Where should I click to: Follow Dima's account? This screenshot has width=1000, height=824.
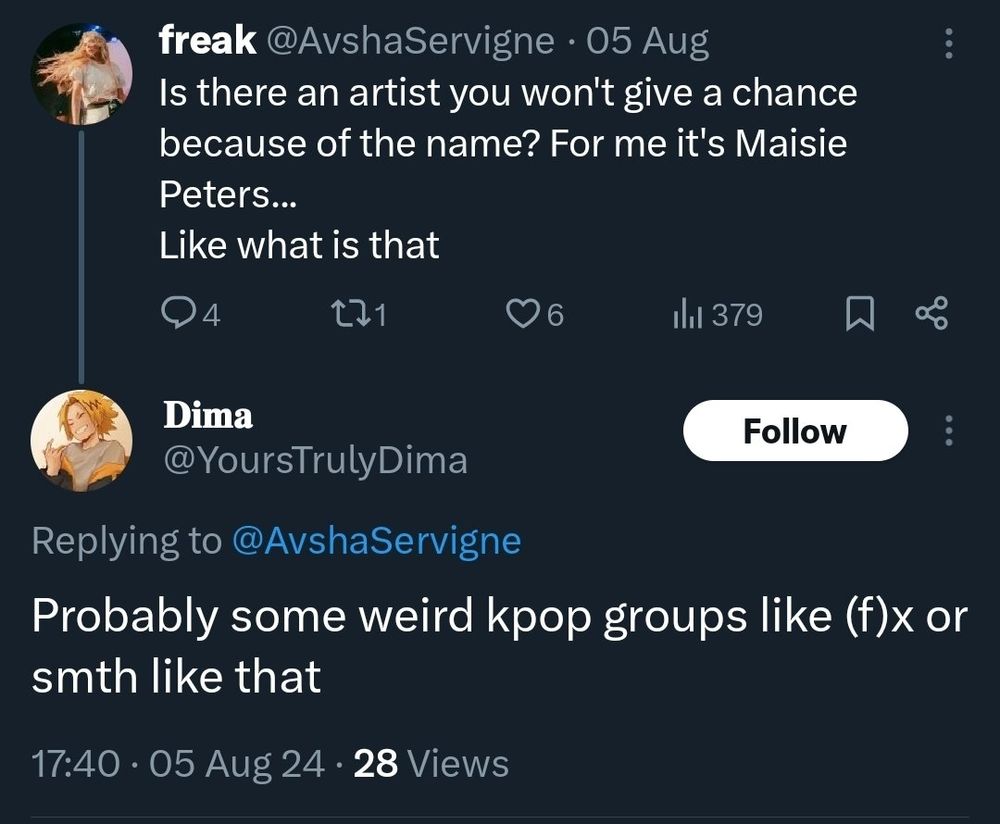coord(795,431)
